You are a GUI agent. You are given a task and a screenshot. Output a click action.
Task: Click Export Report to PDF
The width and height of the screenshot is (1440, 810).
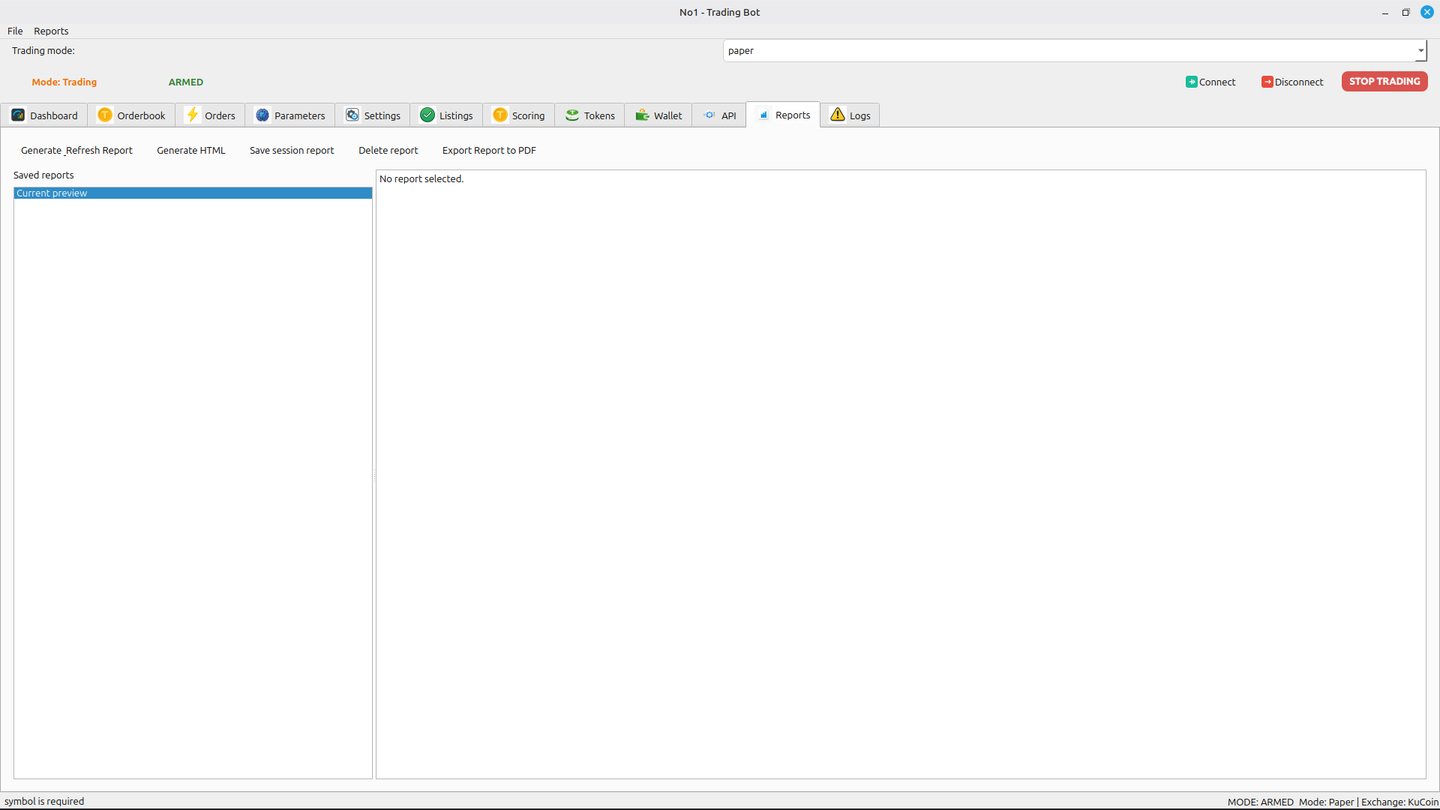click(x=489, y=150)
